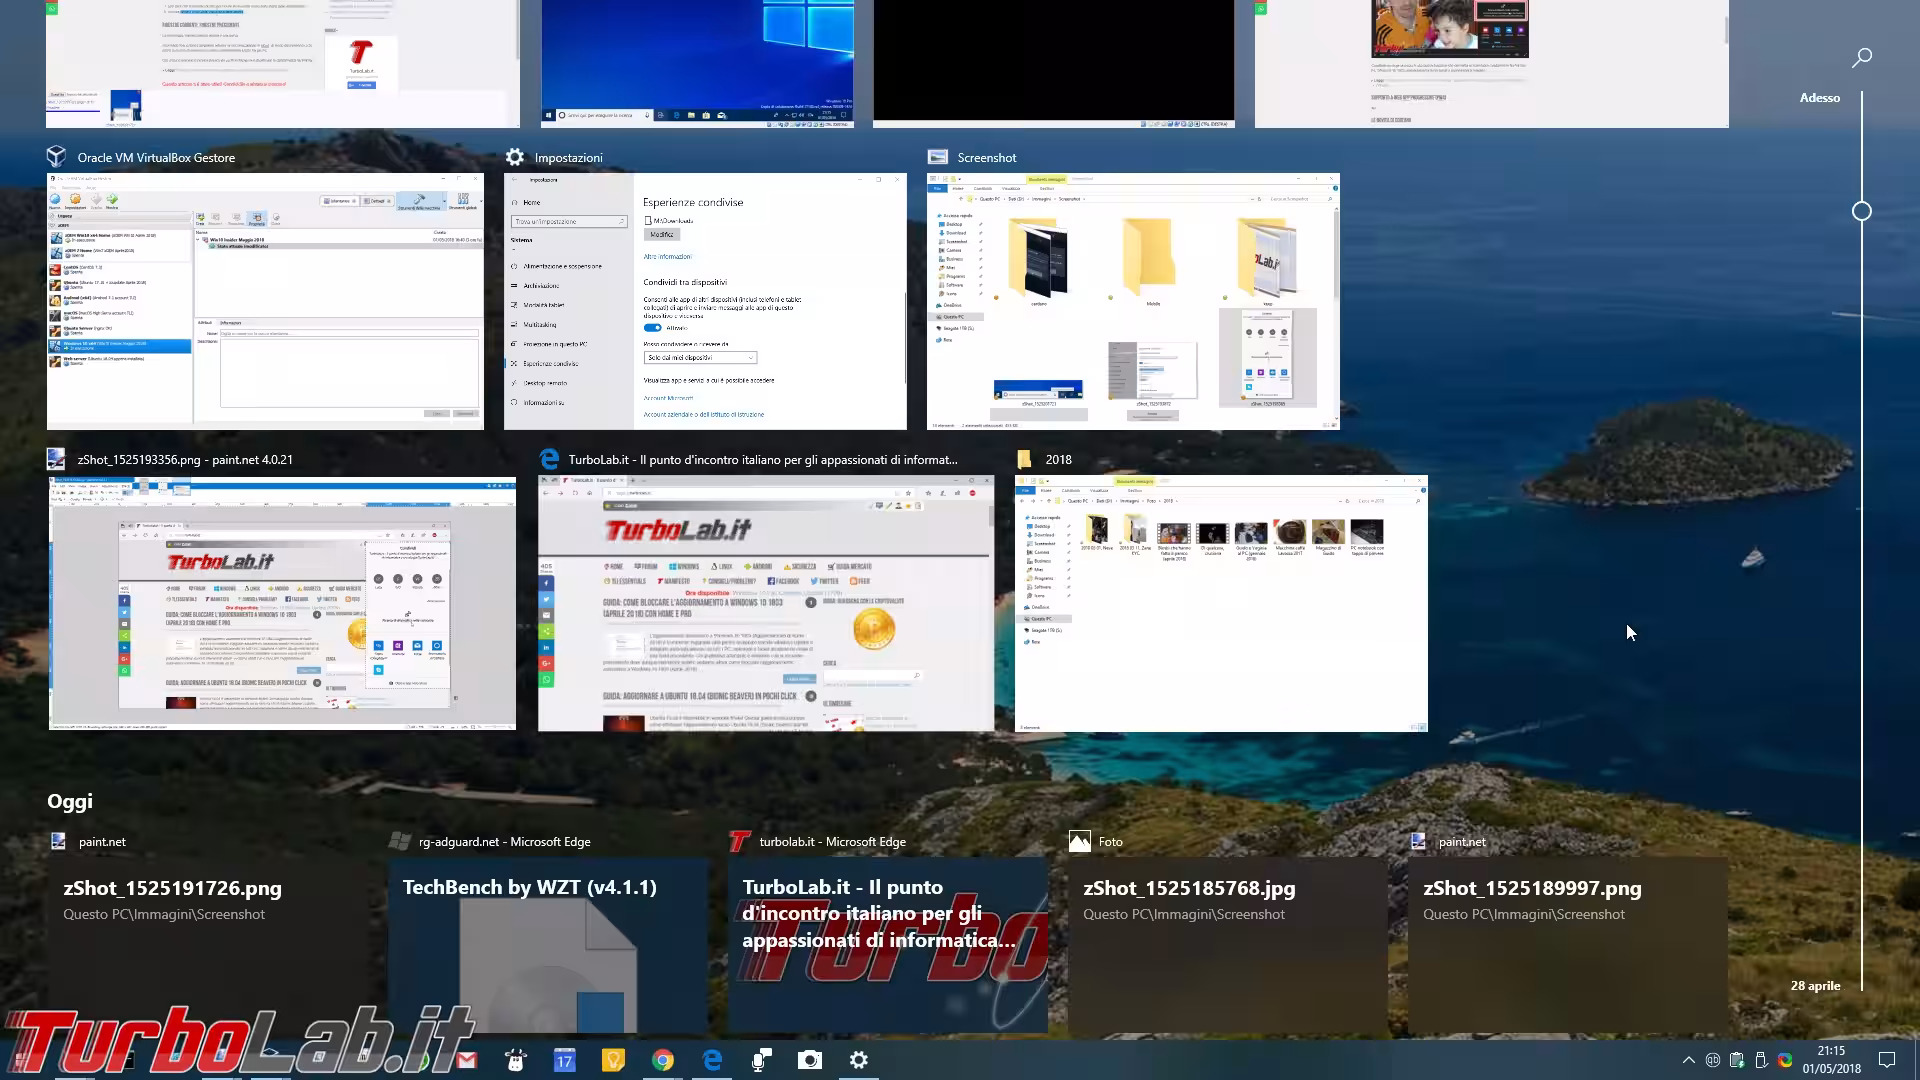
Task: Switch to Oracle VM VirtualBox Gestore window
Action: [x=265, y=301]
